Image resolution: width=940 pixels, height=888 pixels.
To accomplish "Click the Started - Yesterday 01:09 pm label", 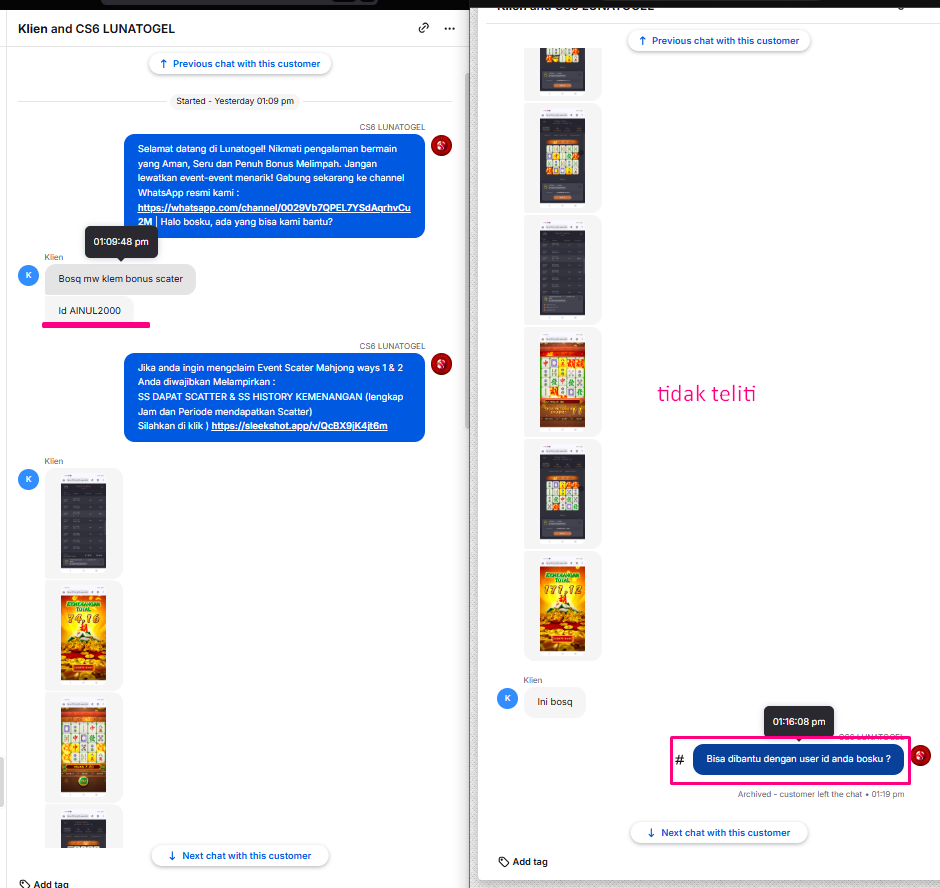I will (235, 101).
